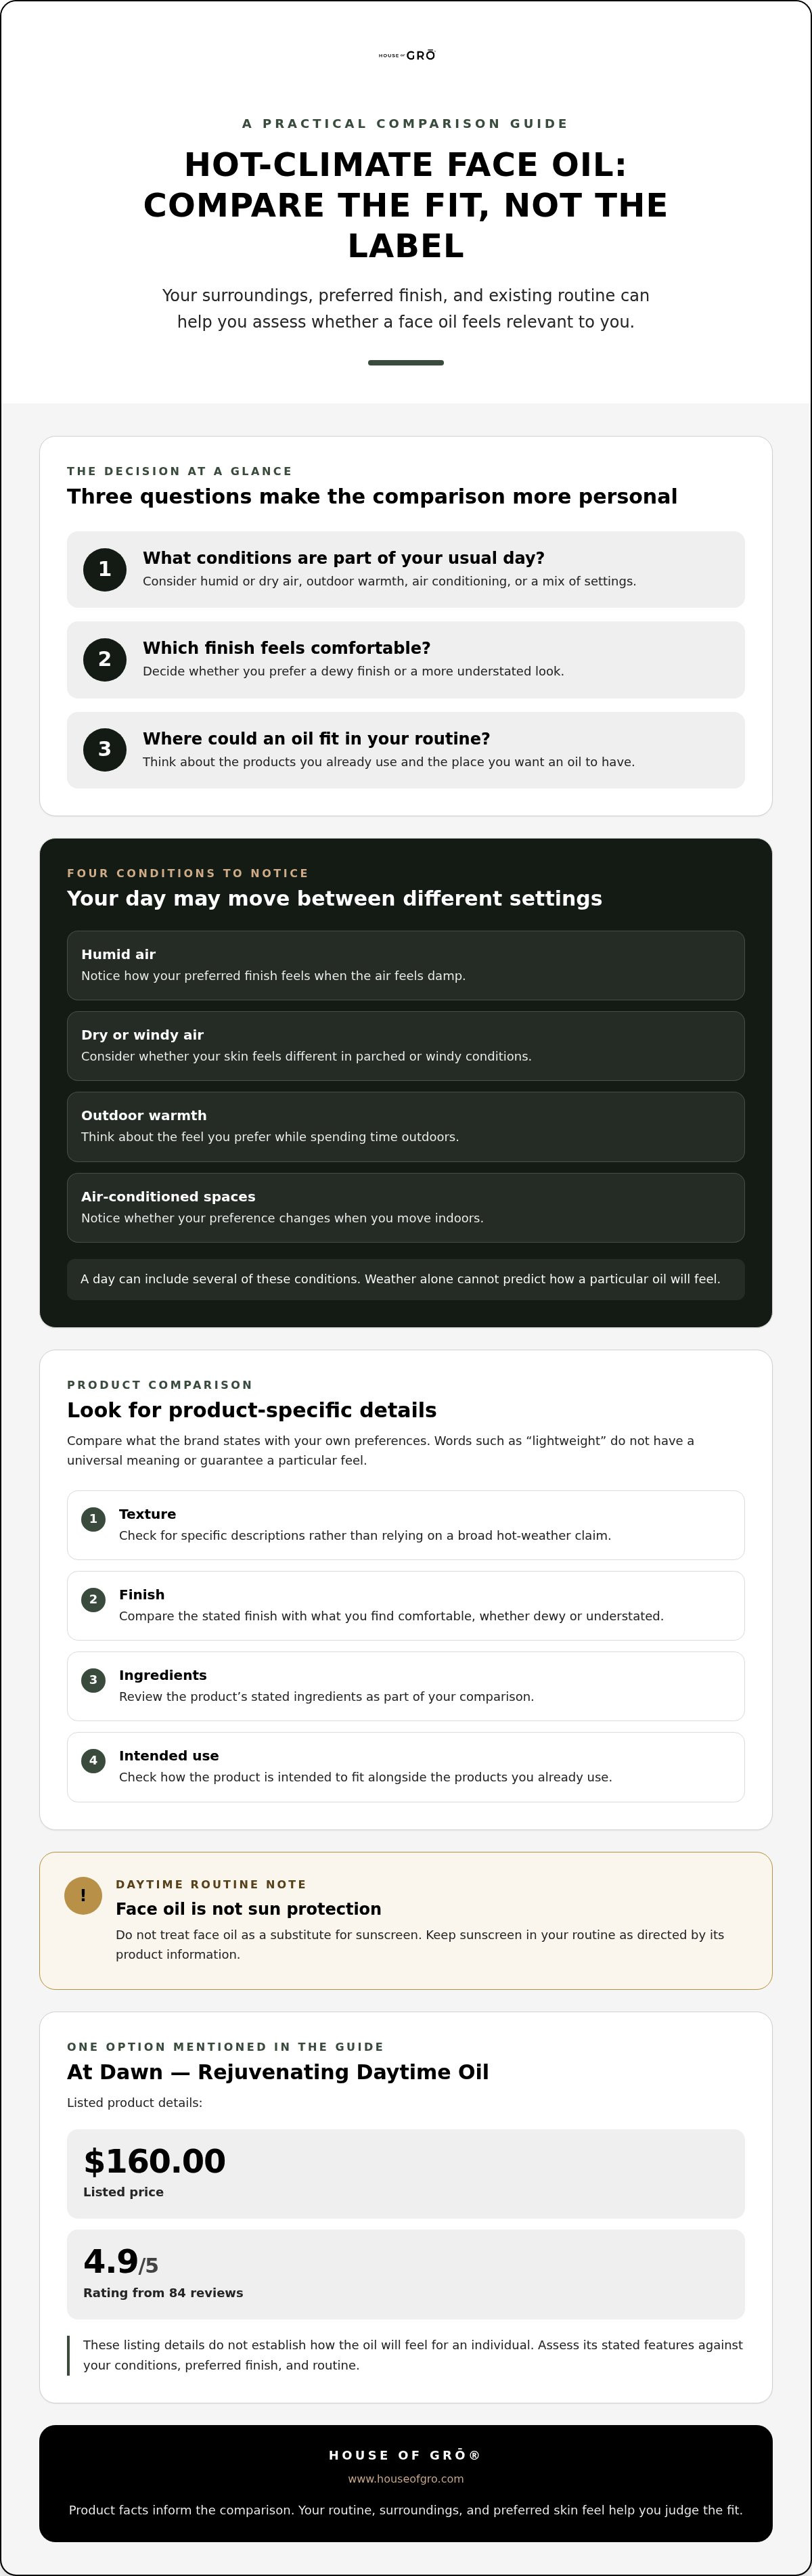Click the Ingredients step number badge
812x2576 pixels.
click(x=93, y=1679)
